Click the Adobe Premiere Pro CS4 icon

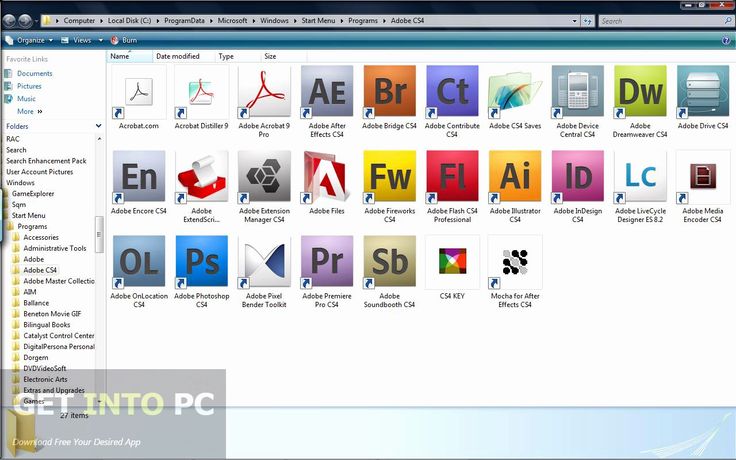click(x=327, y=262)
